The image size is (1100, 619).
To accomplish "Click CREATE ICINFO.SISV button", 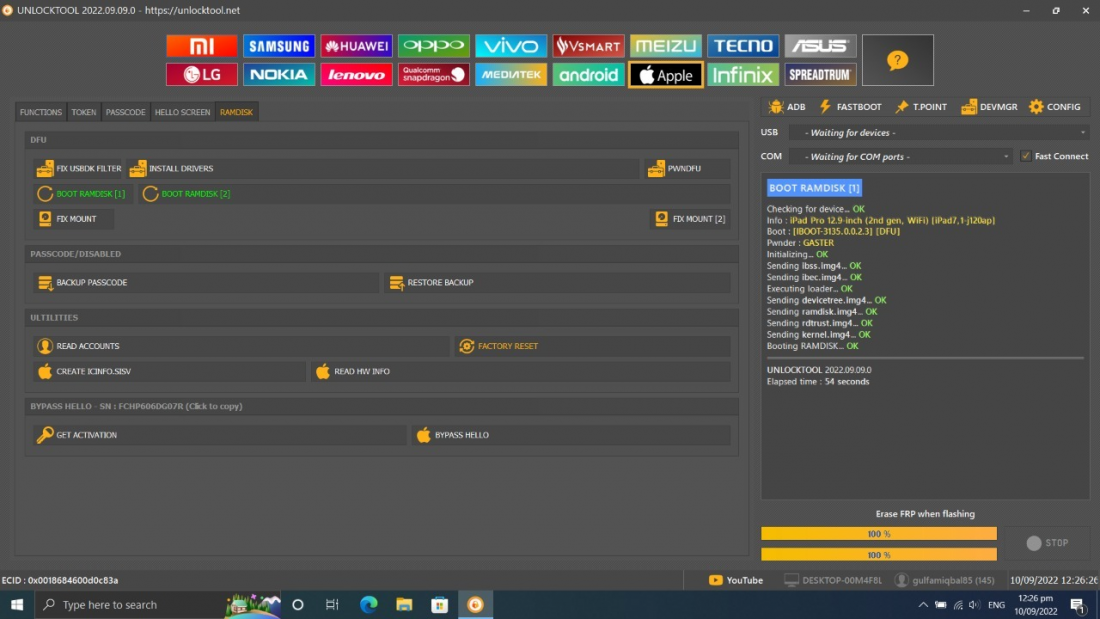I will [x=169, y=371].
